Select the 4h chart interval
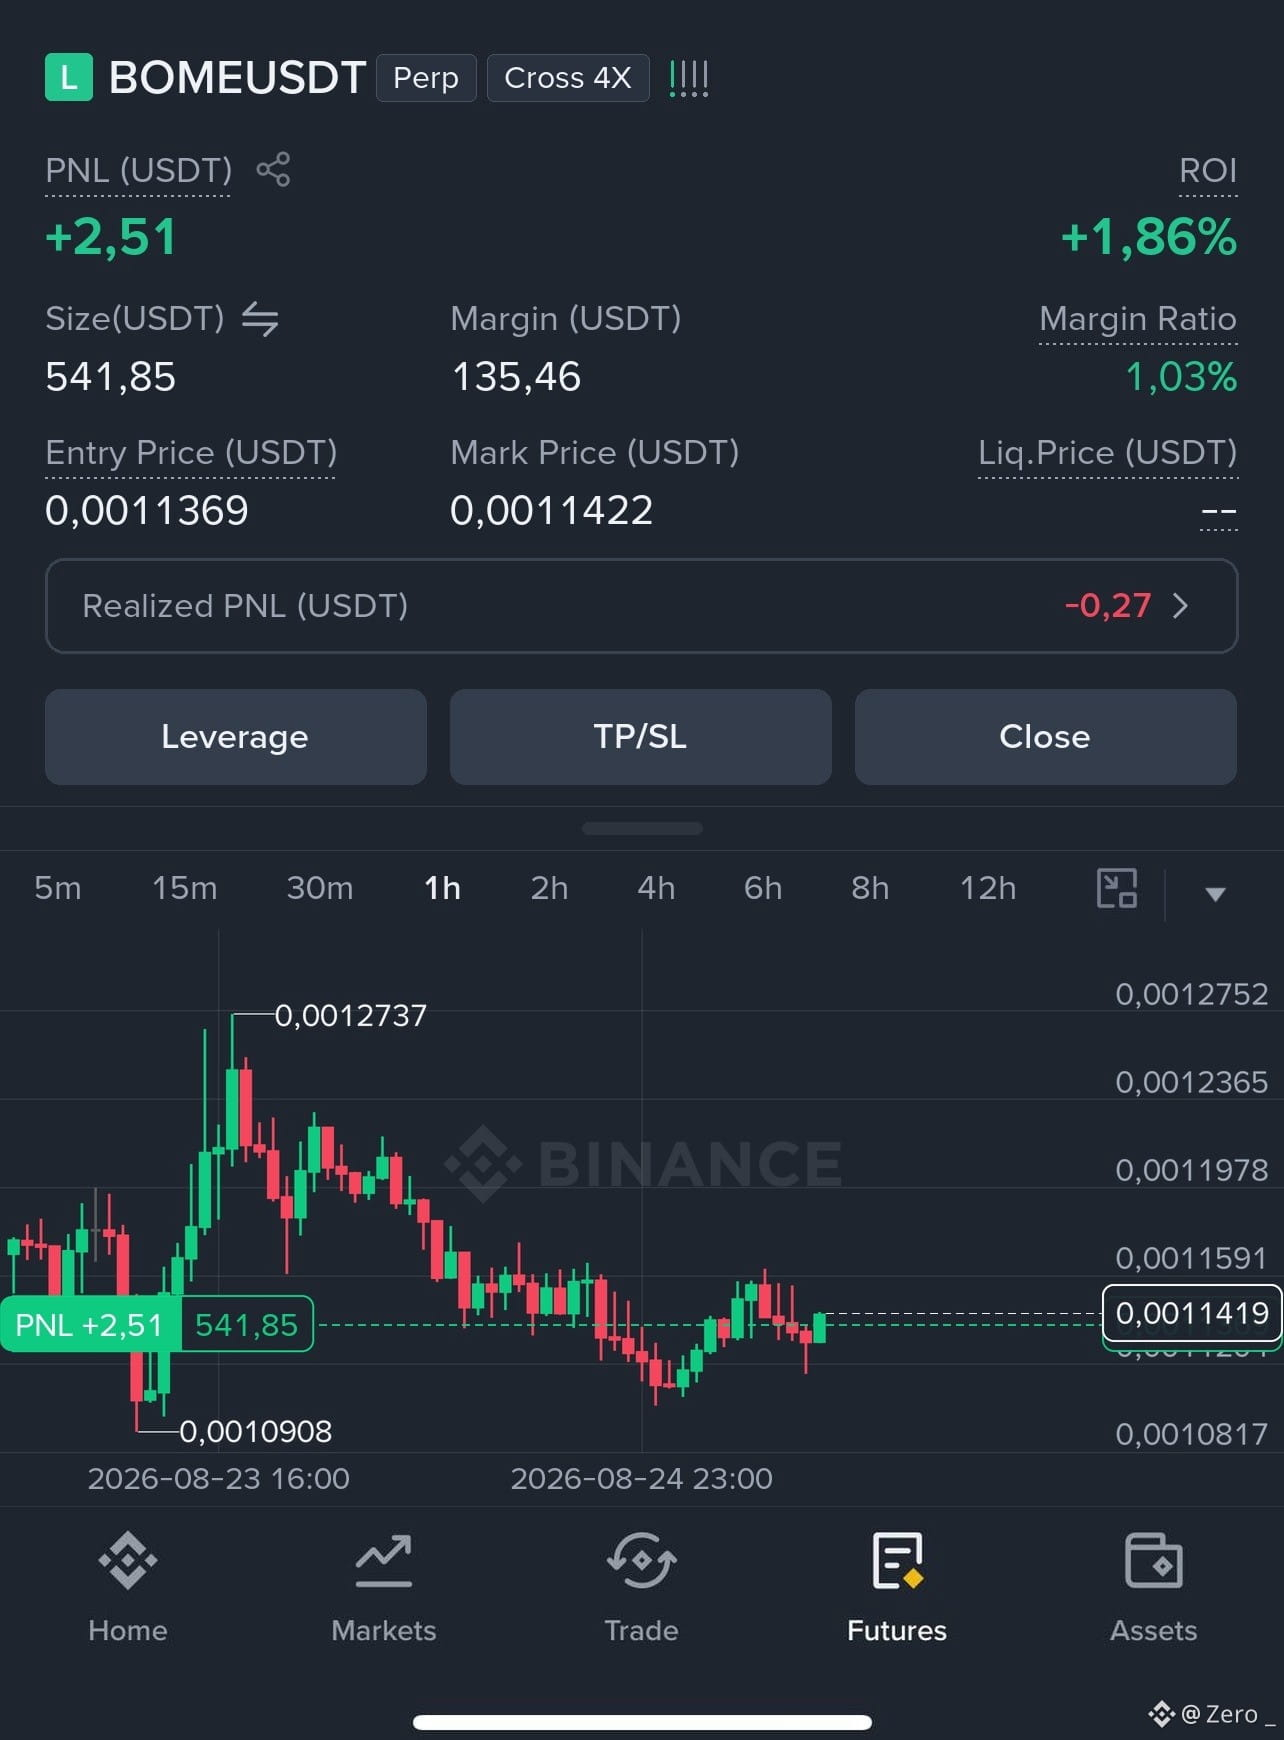The width and height of the screenshot is (1284, 1740). (656, 888)
